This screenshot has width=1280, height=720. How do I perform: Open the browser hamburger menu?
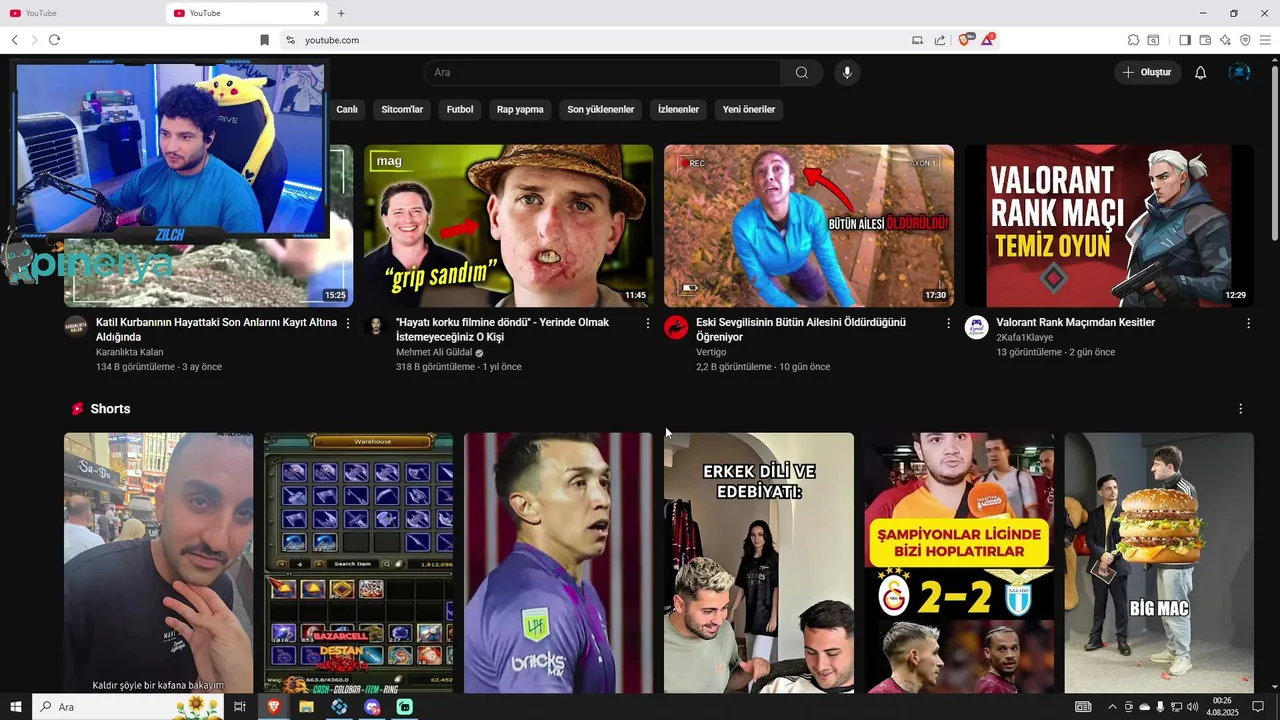click(x=1265, y=40)
